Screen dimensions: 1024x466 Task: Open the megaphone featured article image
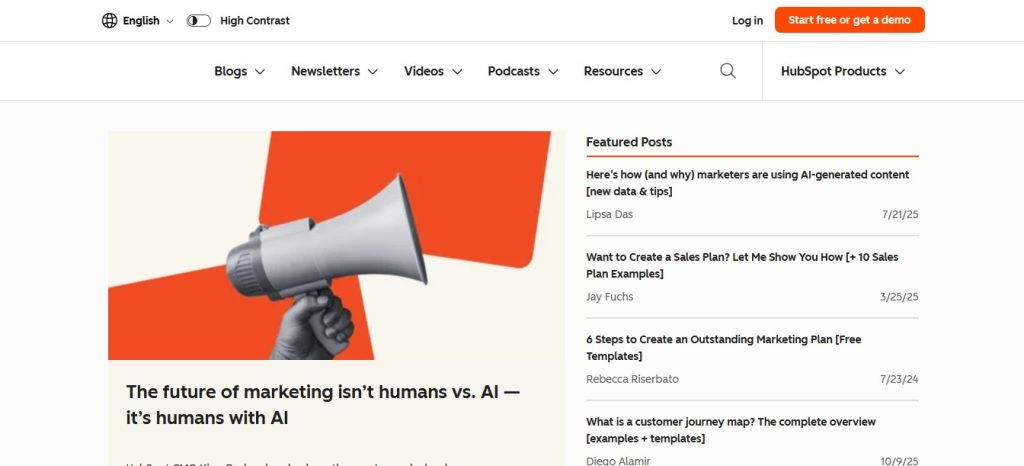[x=330, y=245]
